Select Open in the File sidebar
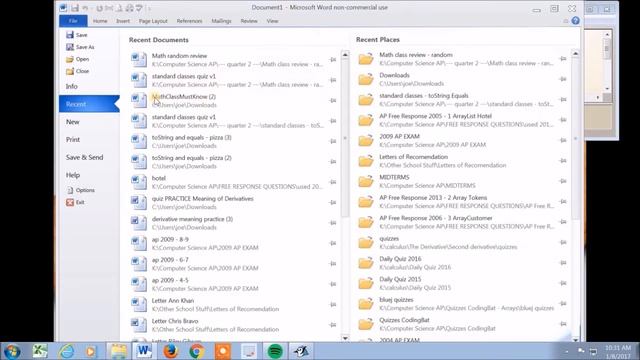The image size is (640, 360). click(x=78, y=59)
